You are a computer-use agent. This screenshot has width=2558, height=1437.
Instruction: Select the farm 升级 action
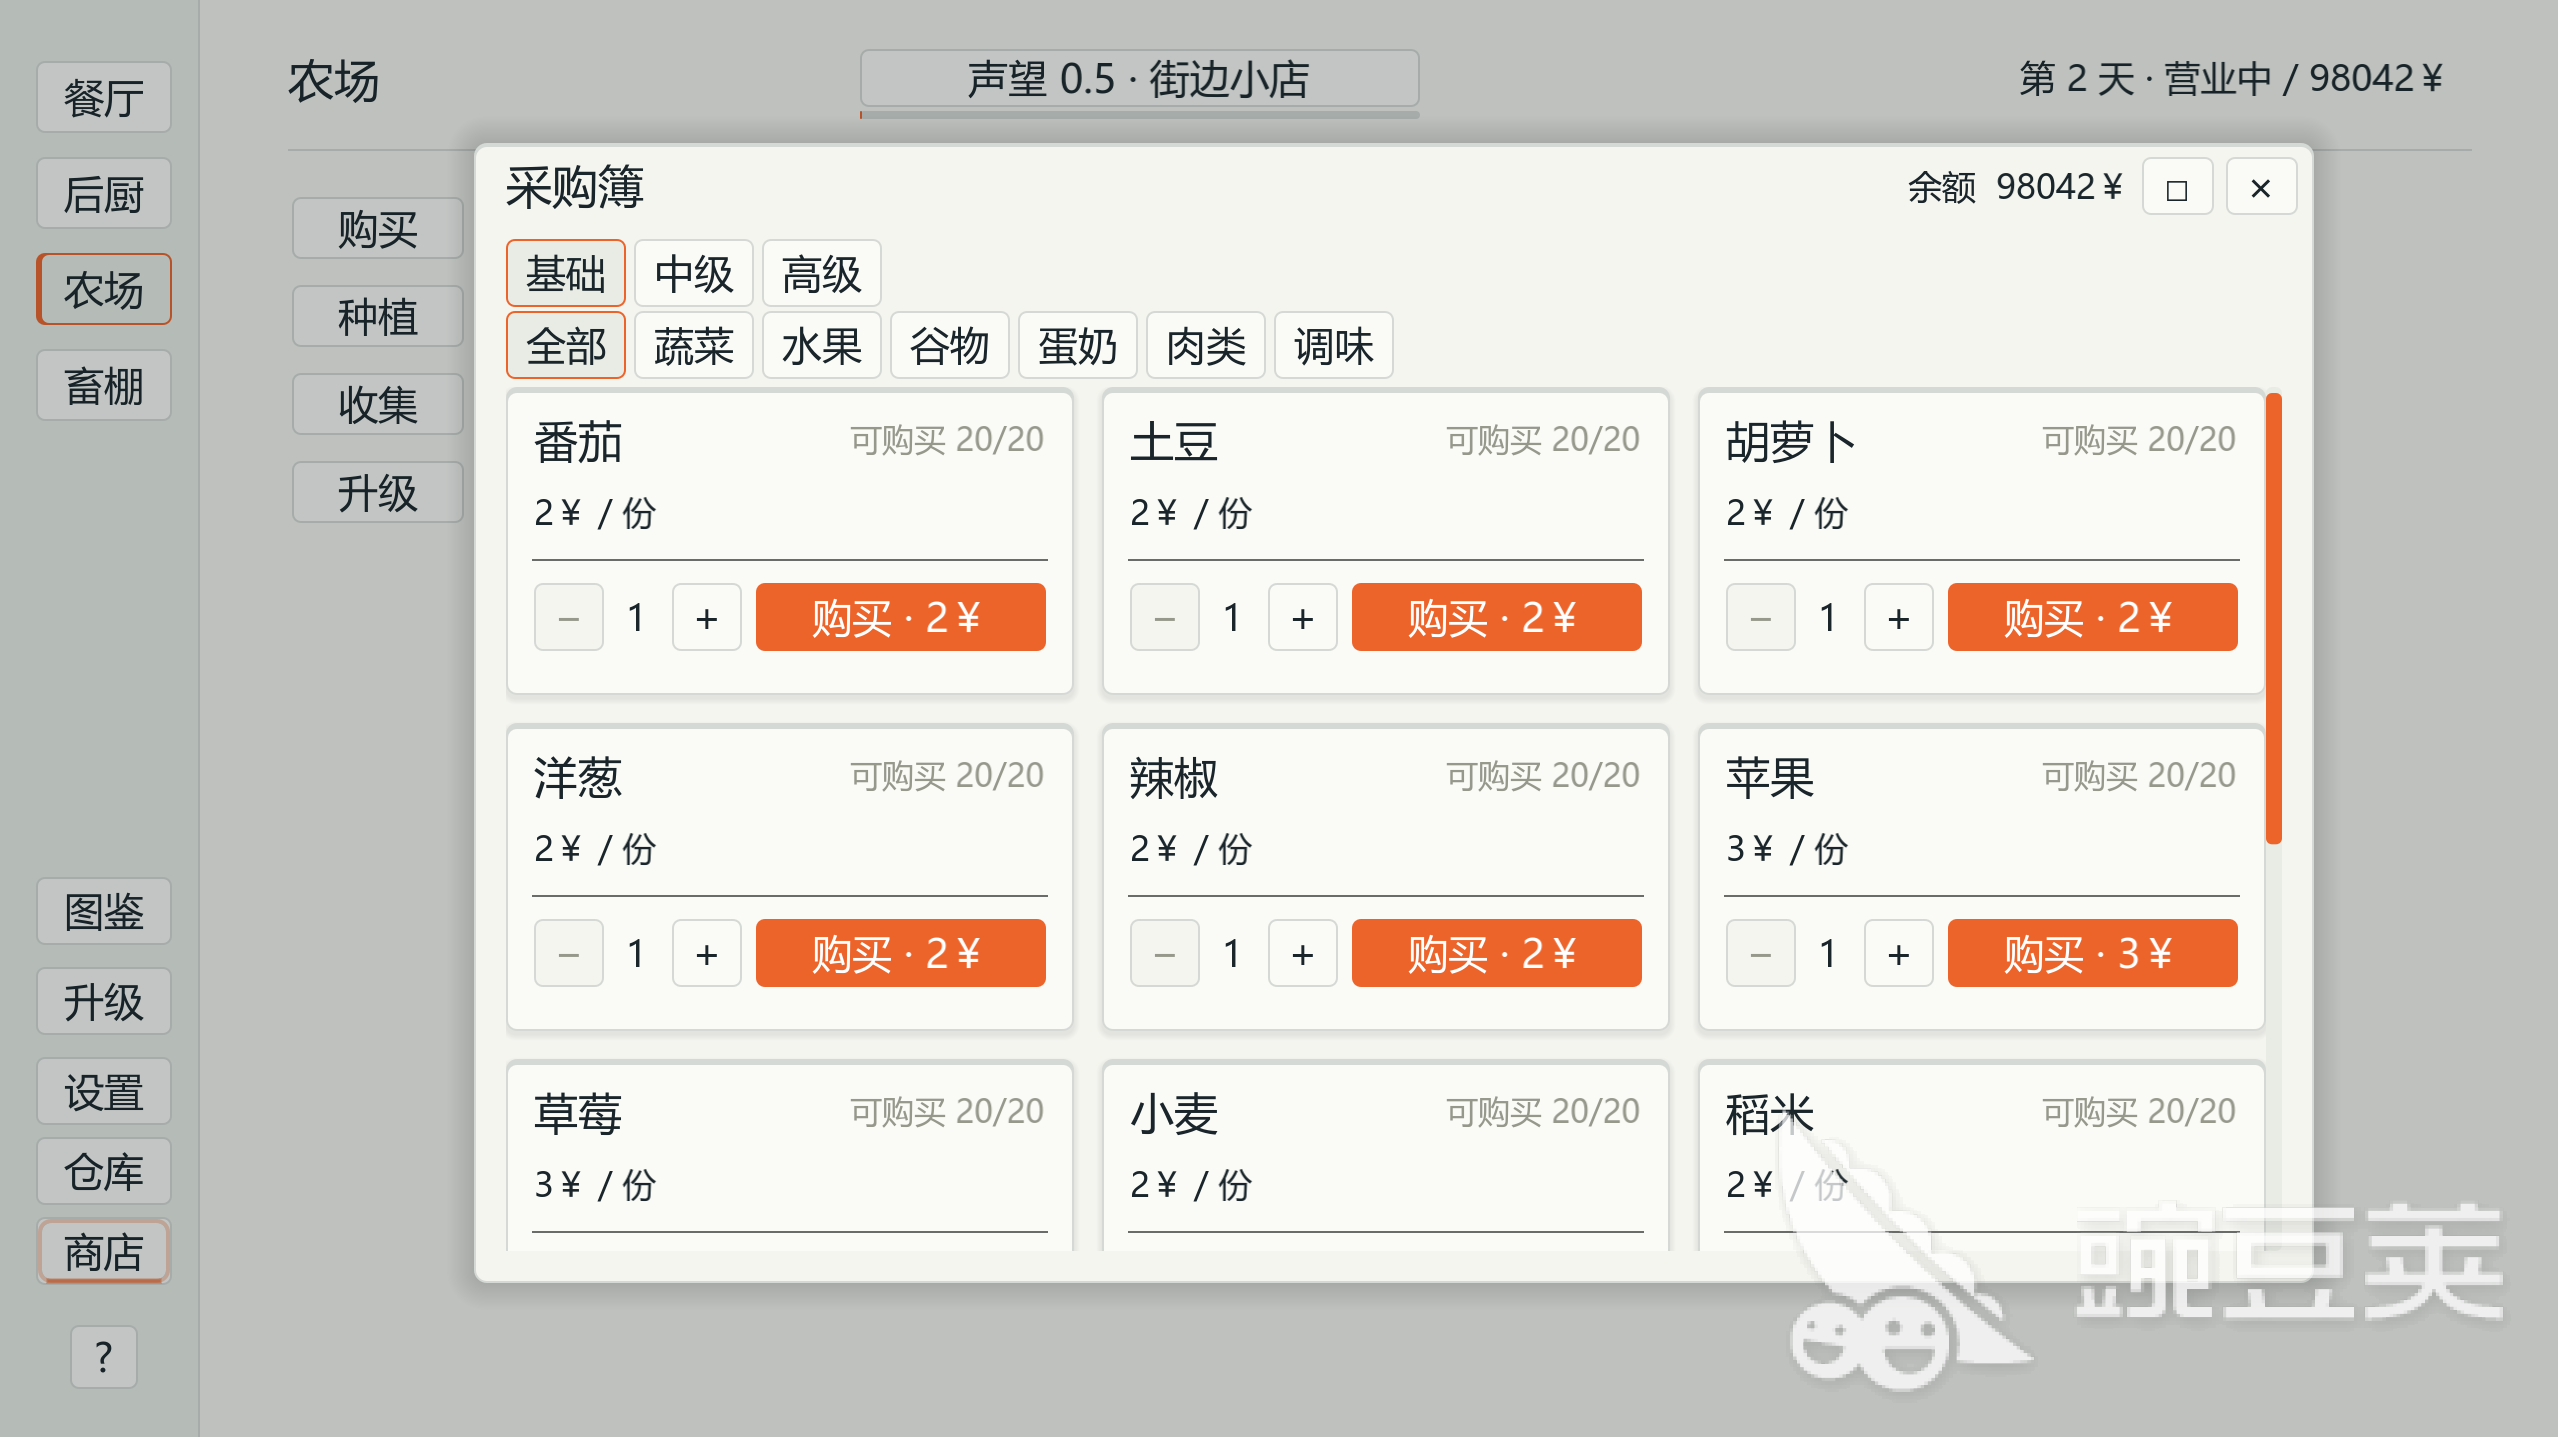(x=378, y=493)
